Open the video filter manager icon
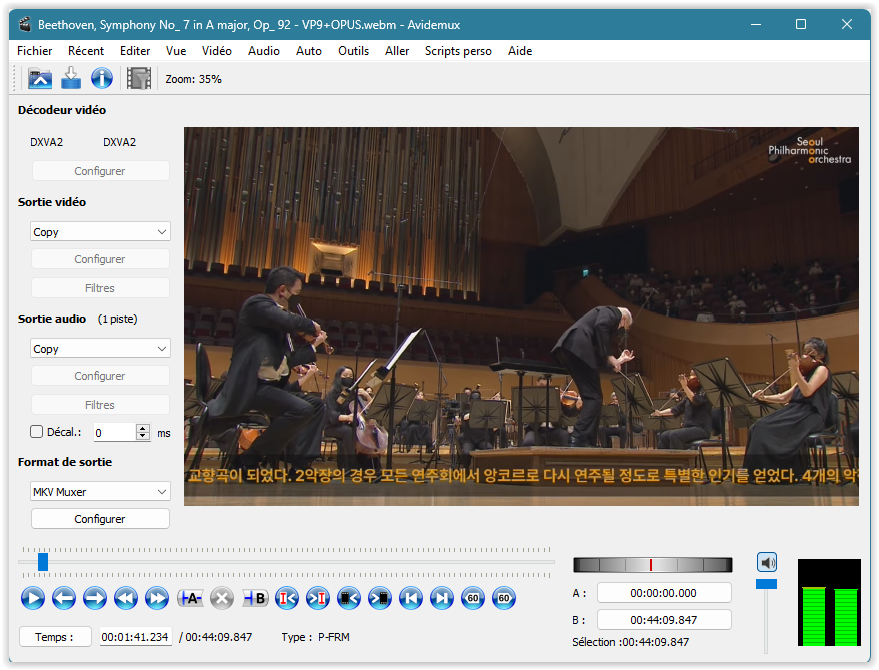This screenshot has width=879, height=670. (x=139, y=78)
